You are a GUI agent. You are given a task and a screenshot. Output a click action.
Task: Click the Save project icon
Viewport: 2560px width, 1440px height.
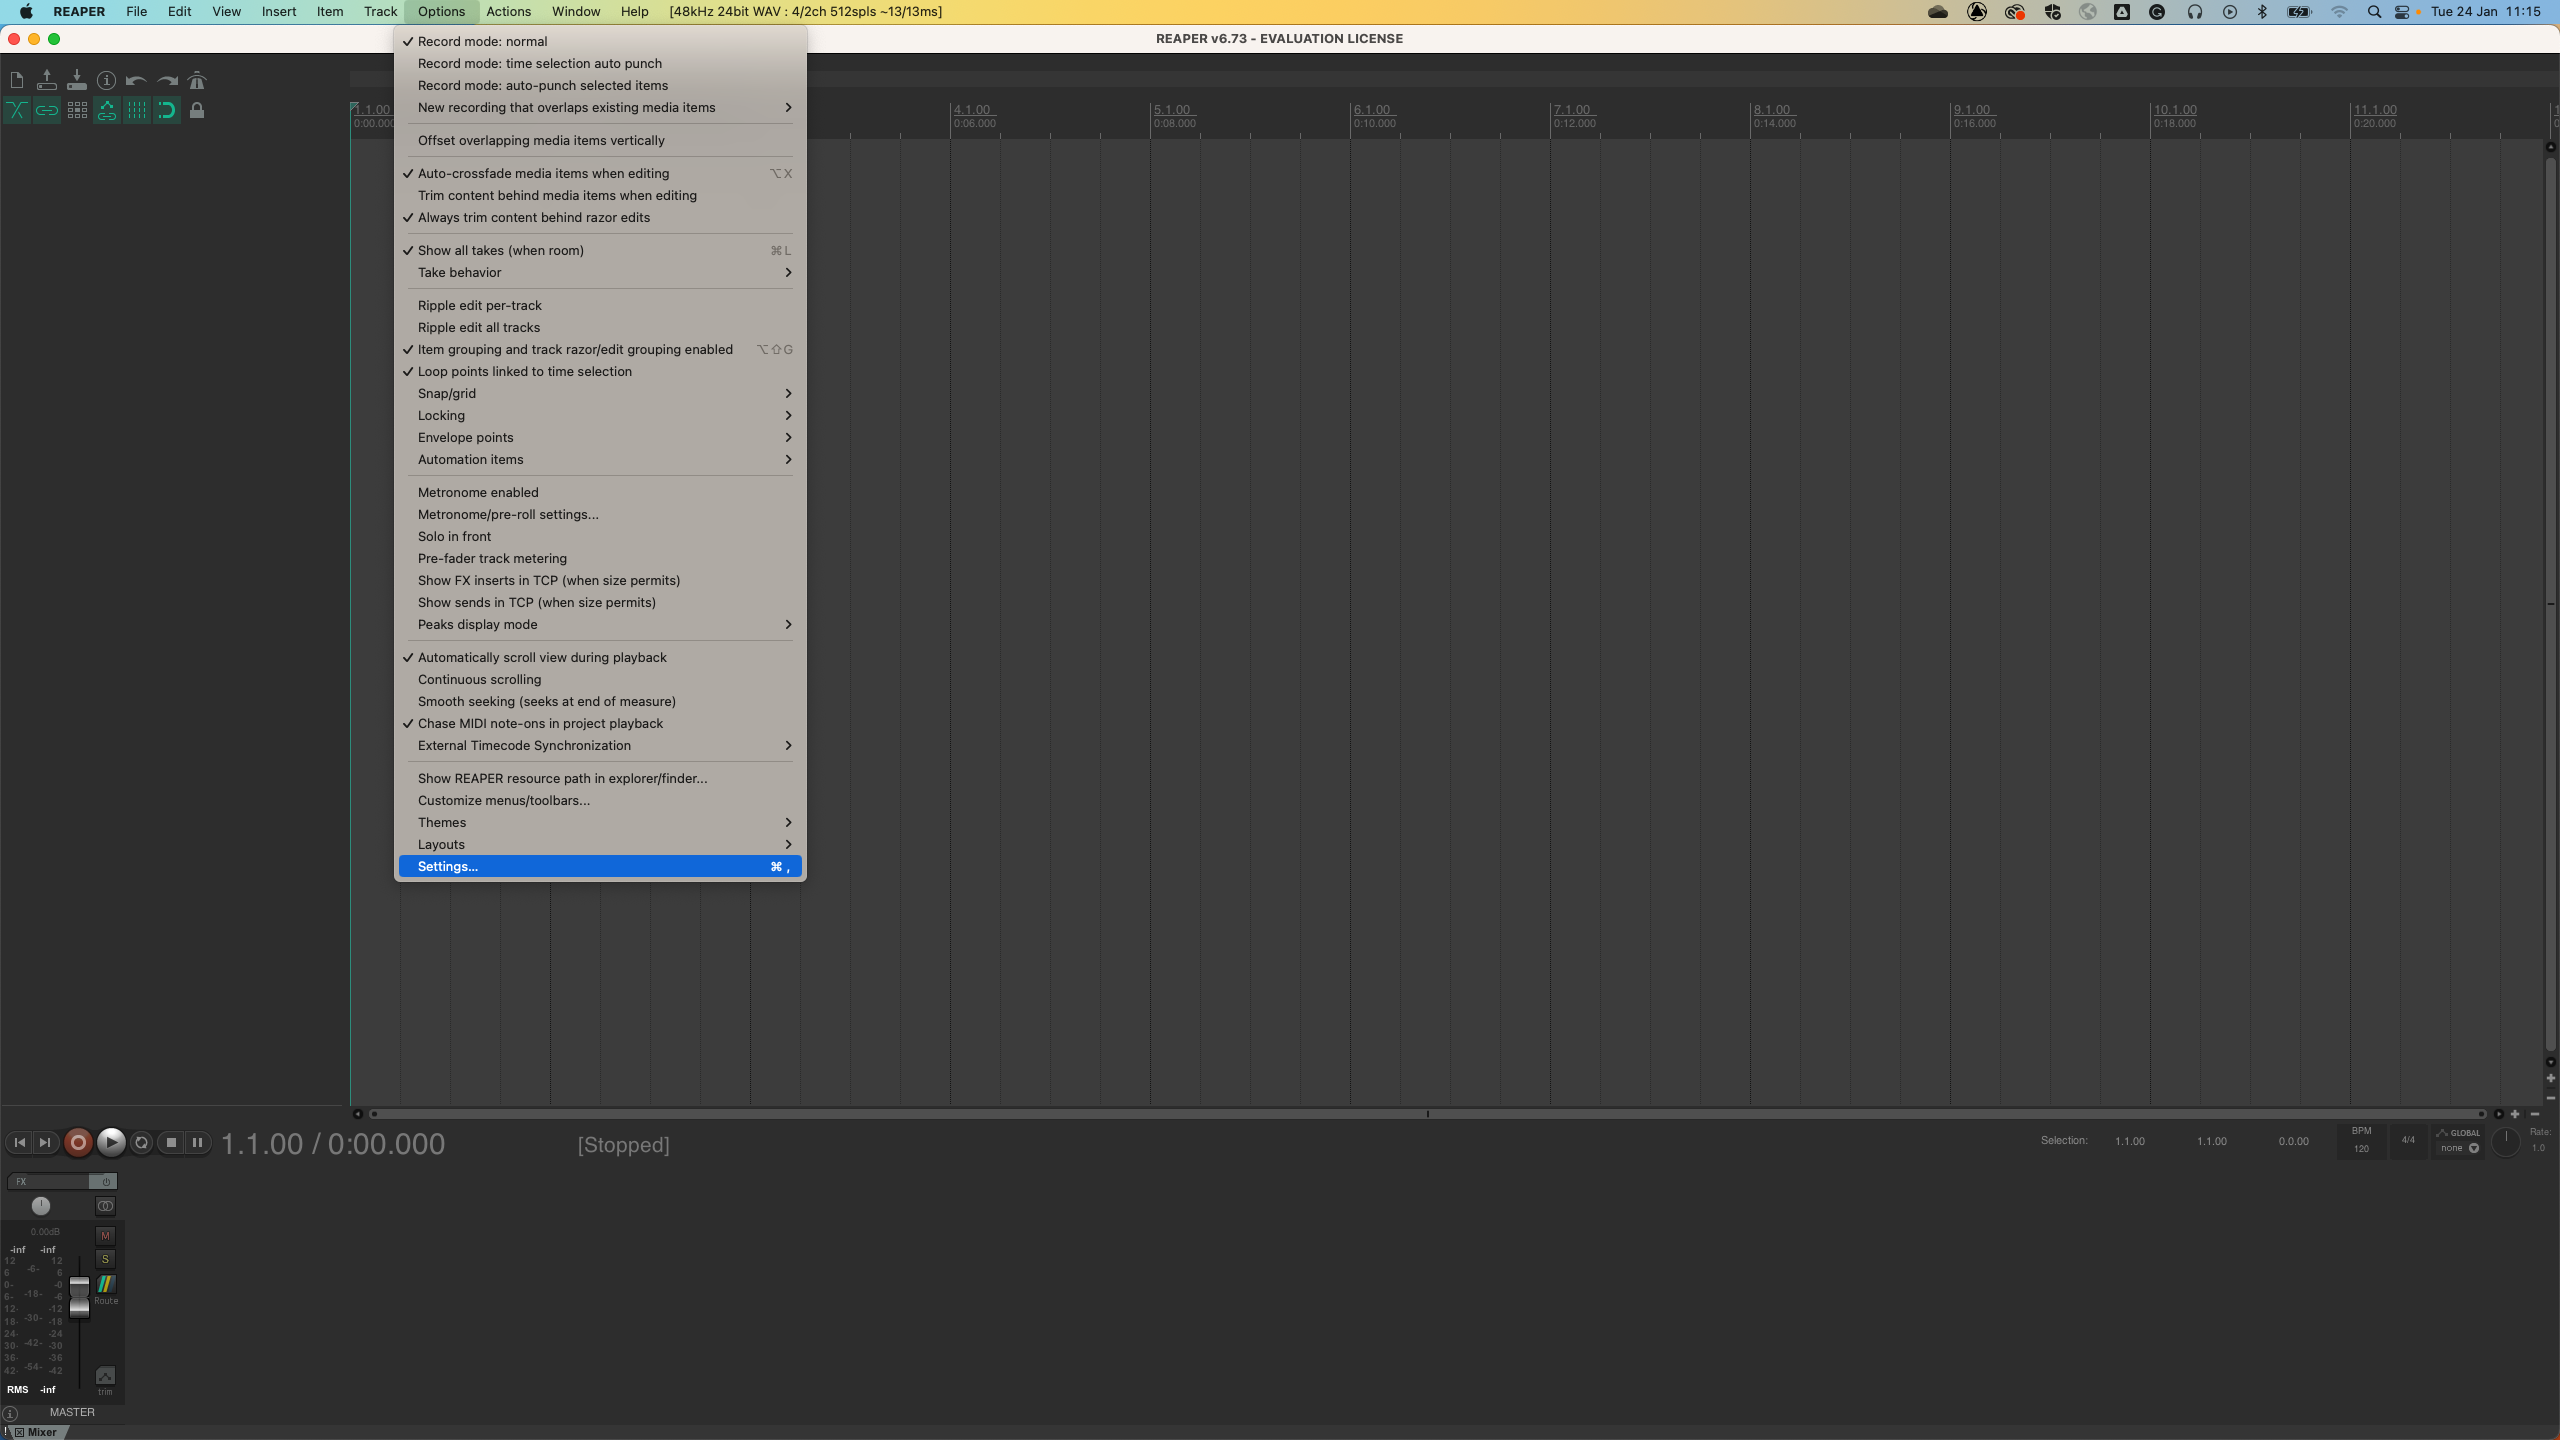click(x=77, y=80)
